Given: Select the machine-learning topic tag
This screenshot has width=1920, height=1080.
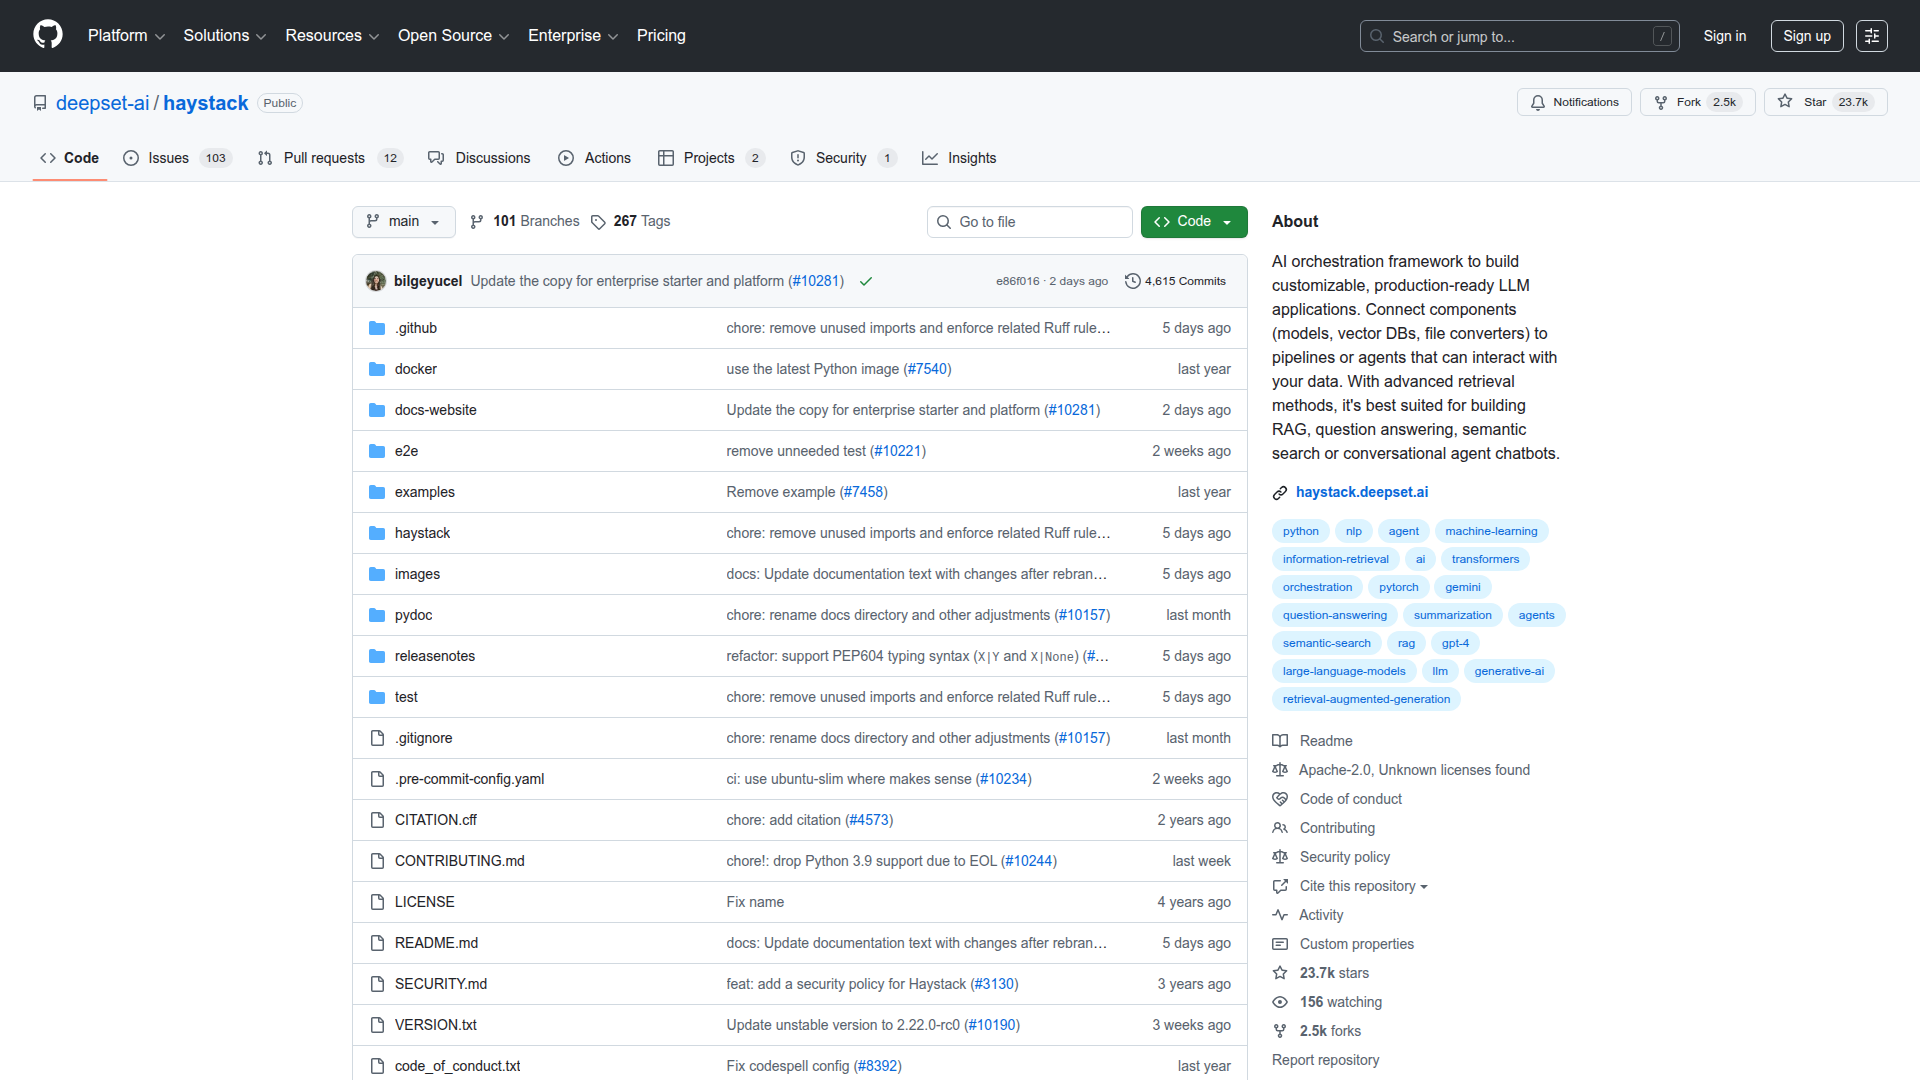Looking at the screenshot, I should pos(1491,531).
